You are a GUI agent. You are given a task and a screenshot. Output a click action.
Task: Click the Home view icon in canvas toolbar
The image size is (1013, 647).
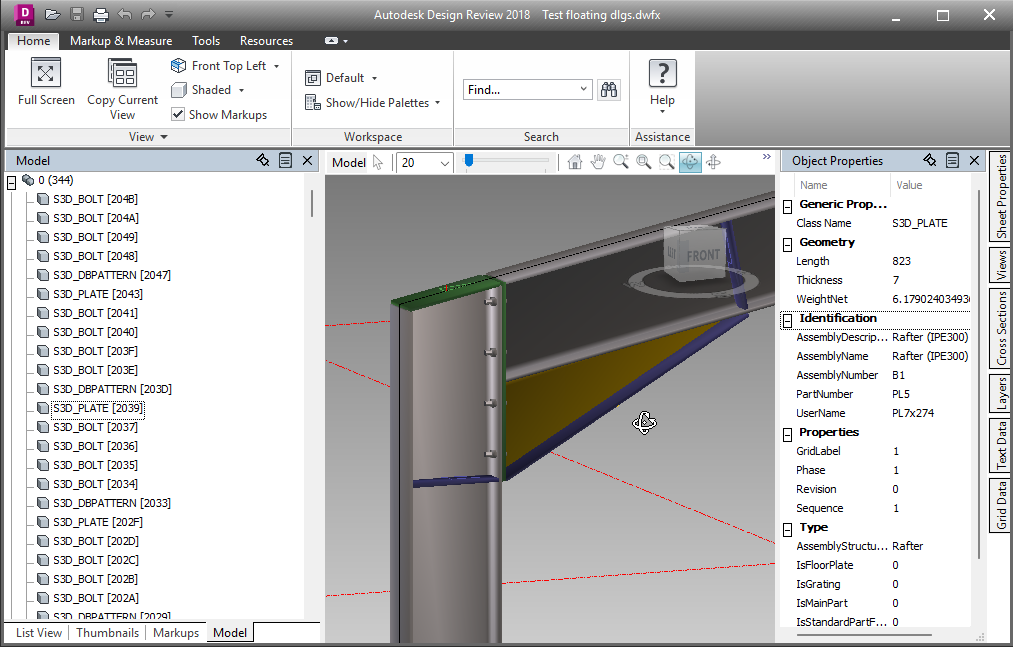tap(575, 162)
